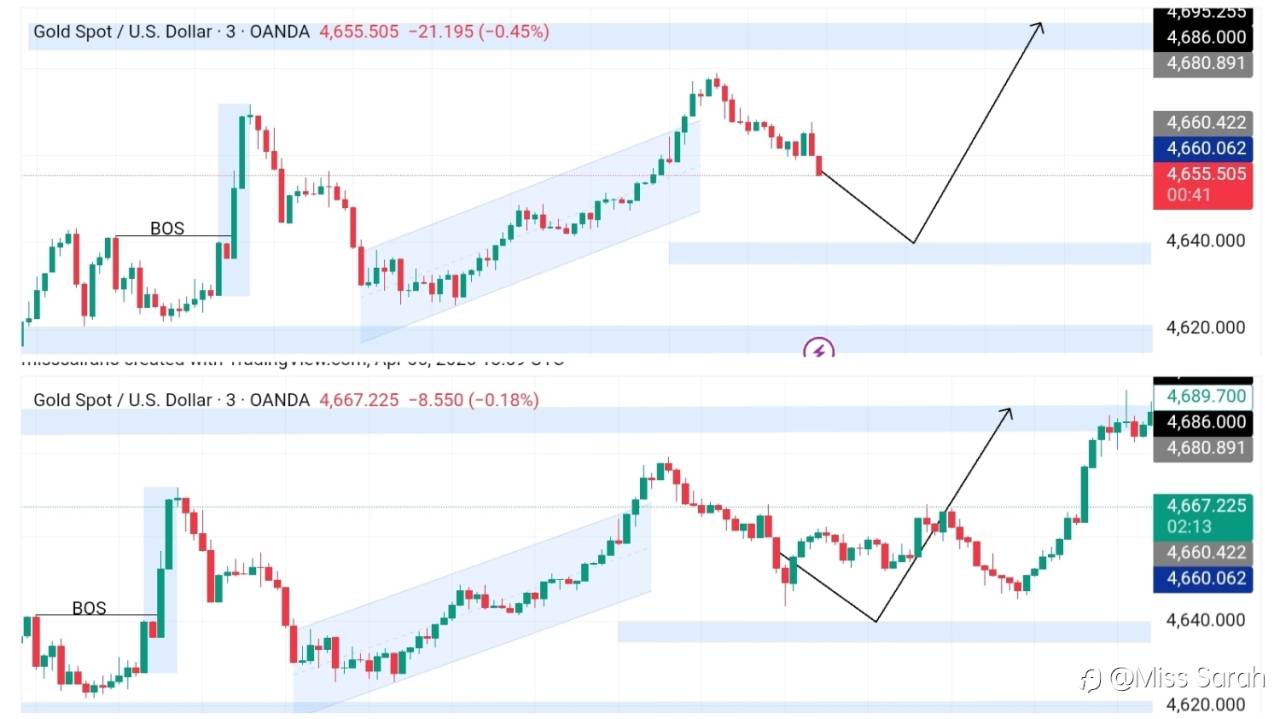Click the 4,689.700 outlined price tag
The image size is (1280, 719).
1203,395
